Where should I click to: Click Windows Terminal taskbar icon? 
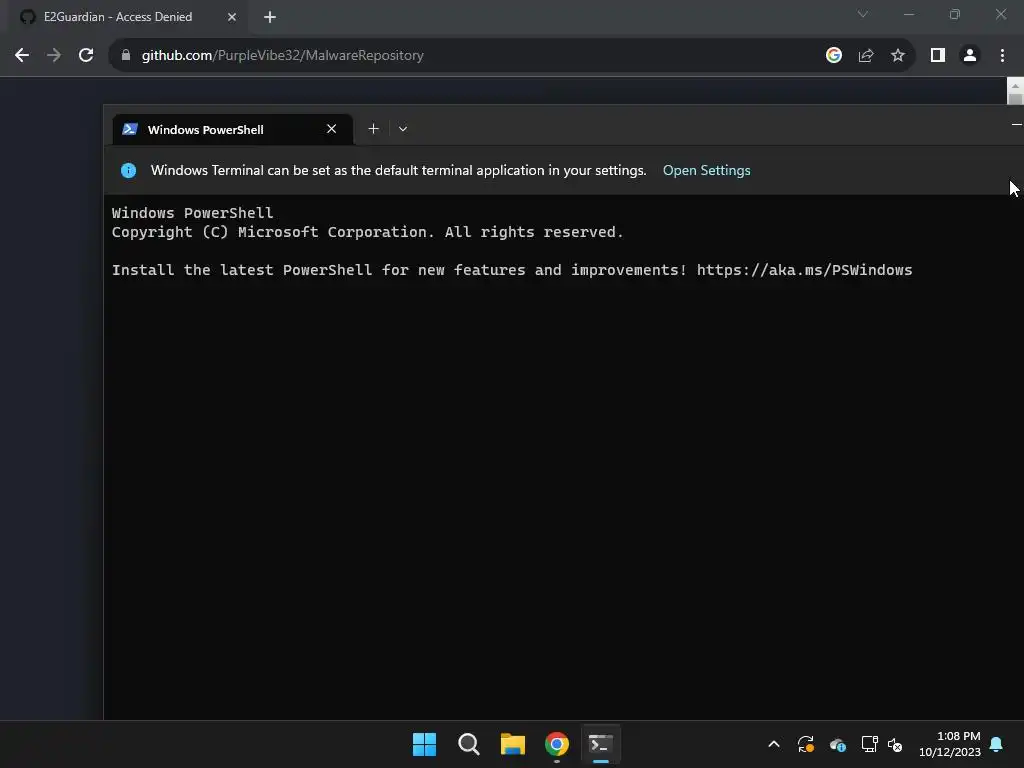pos(600,744)
